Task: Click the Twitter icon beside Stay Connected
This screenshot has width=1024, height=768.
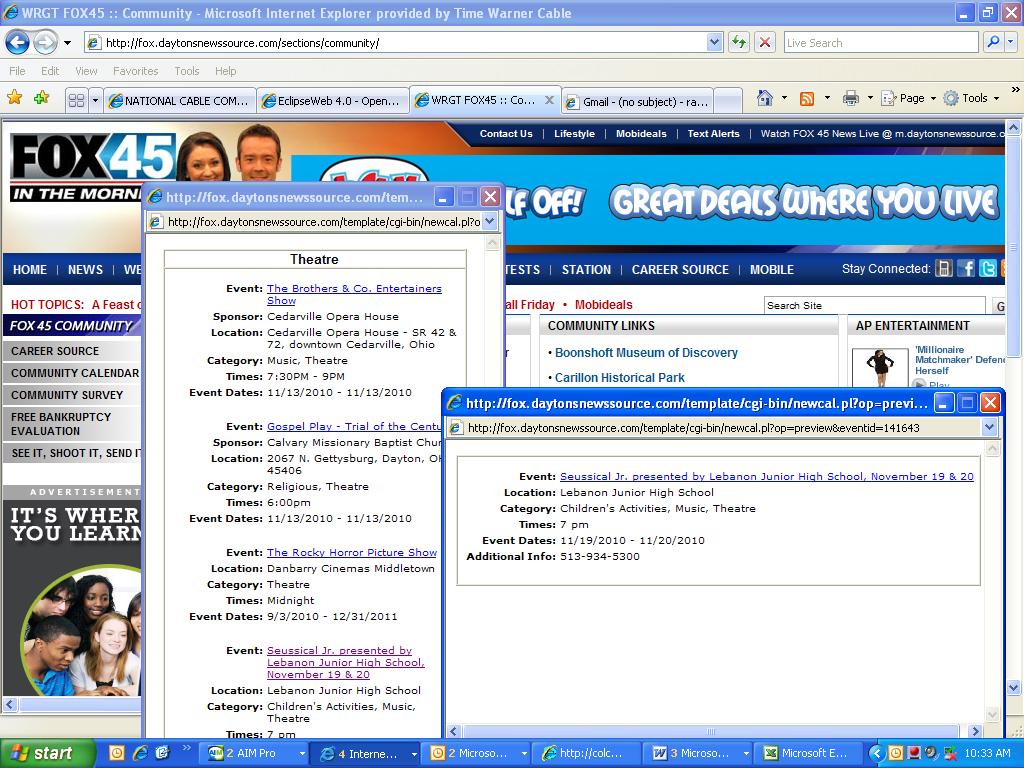Action: coord(987,268)
